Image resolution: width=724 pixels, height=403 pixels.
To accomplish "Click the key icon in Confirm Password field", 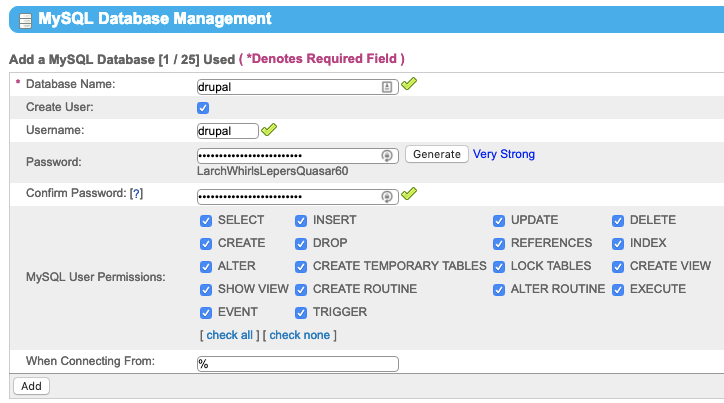I will point(387,195).
